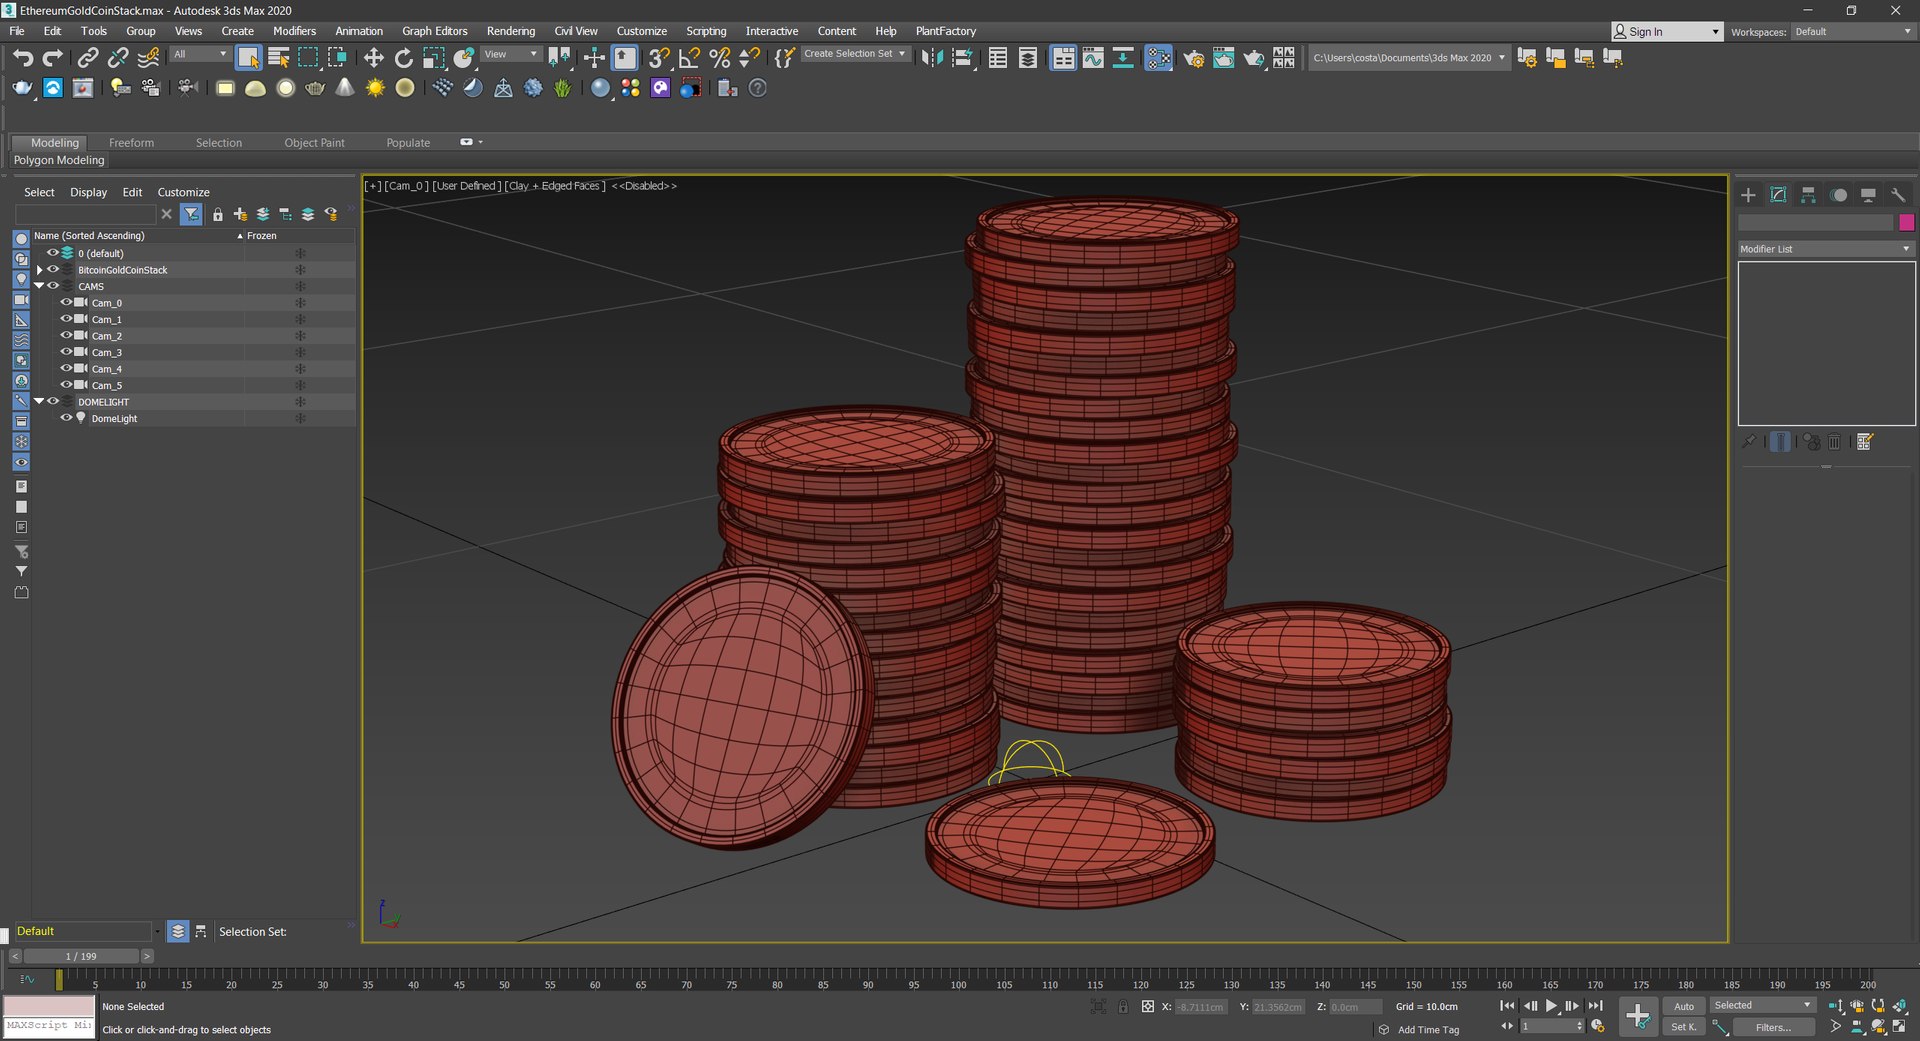
Task: Click the pink object color swatch
Action: (x=1906, y=222)
